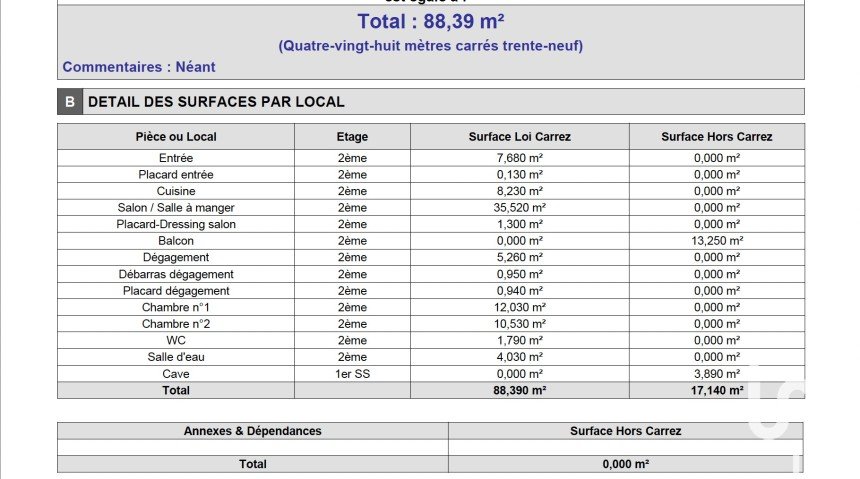Select the 'Balcon' row label
860x479 pixels.
coord(176,241)
